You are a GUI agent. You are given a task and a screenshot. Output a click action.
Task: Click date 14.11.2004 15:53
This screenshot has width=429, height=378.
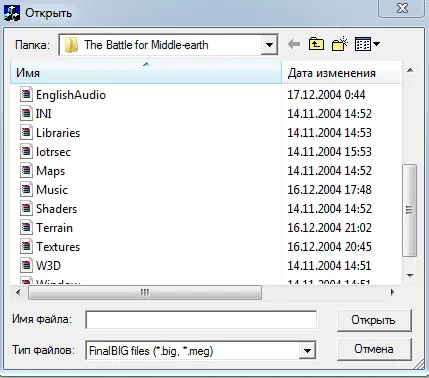(x=330, y=152)
